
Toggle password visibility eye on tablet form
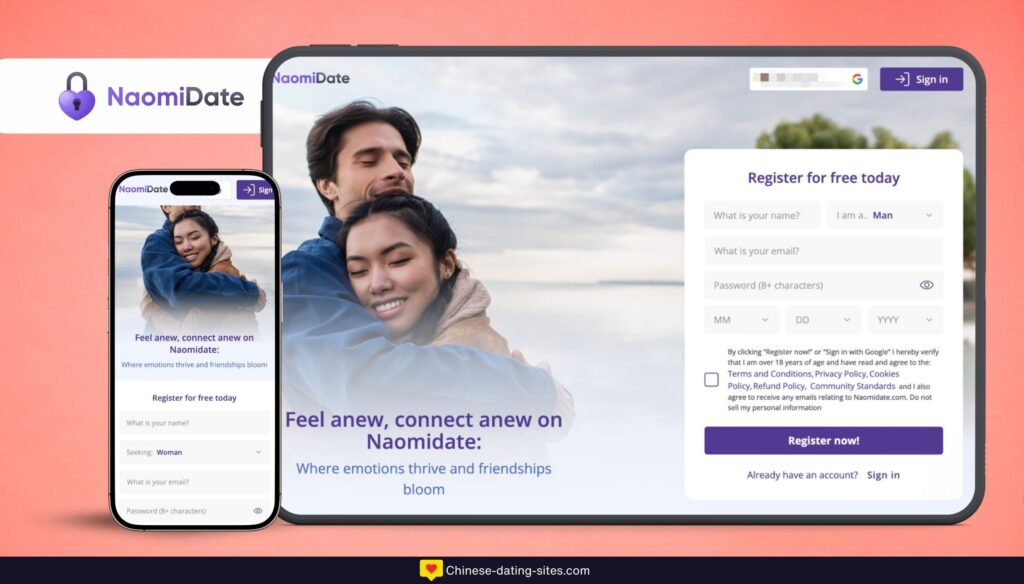pyautogui.click(x=926, y=285)
